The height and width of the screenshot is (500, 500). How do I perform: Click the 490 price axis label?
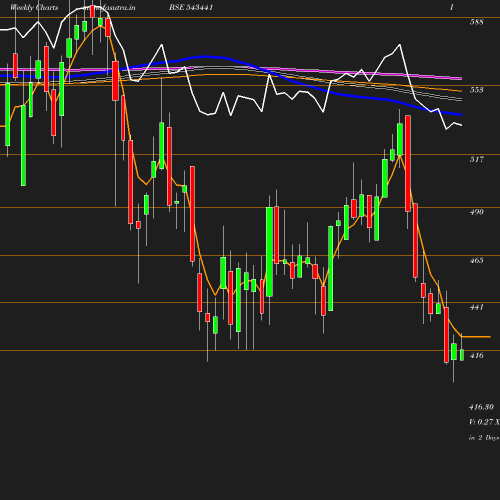[x=476, y=212]
